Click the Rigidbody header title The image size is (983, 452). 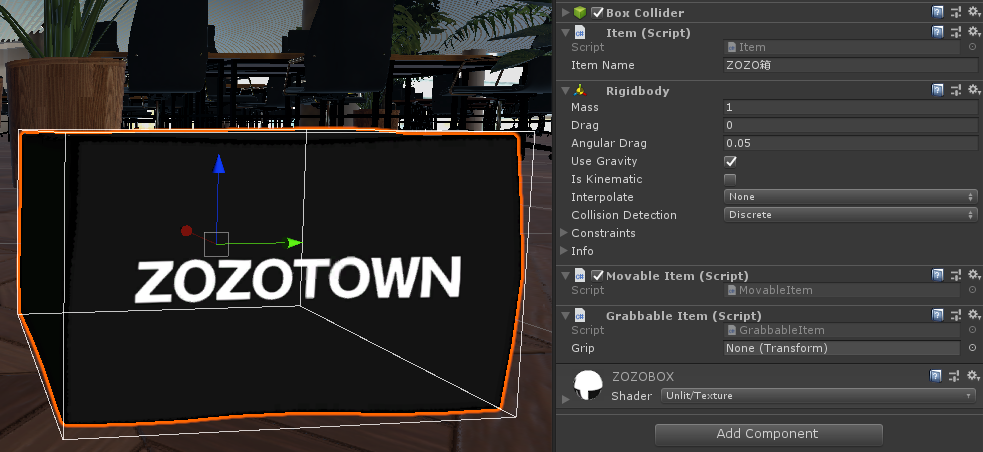click(x=638, y=91)
